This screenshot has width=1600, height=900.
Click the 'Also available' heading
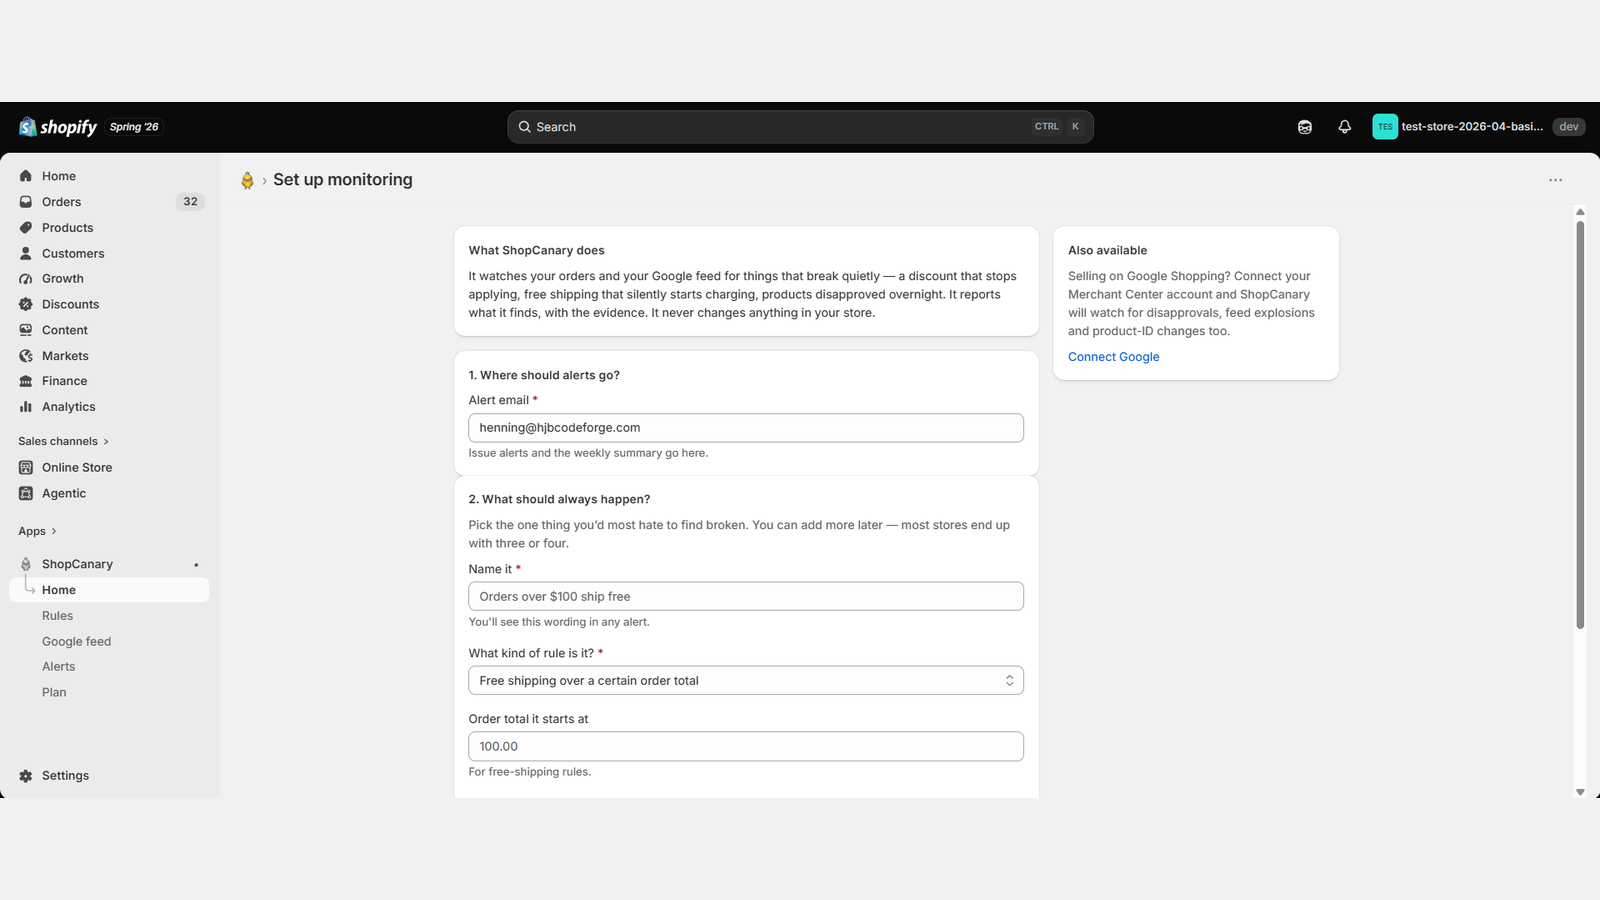1107,251
